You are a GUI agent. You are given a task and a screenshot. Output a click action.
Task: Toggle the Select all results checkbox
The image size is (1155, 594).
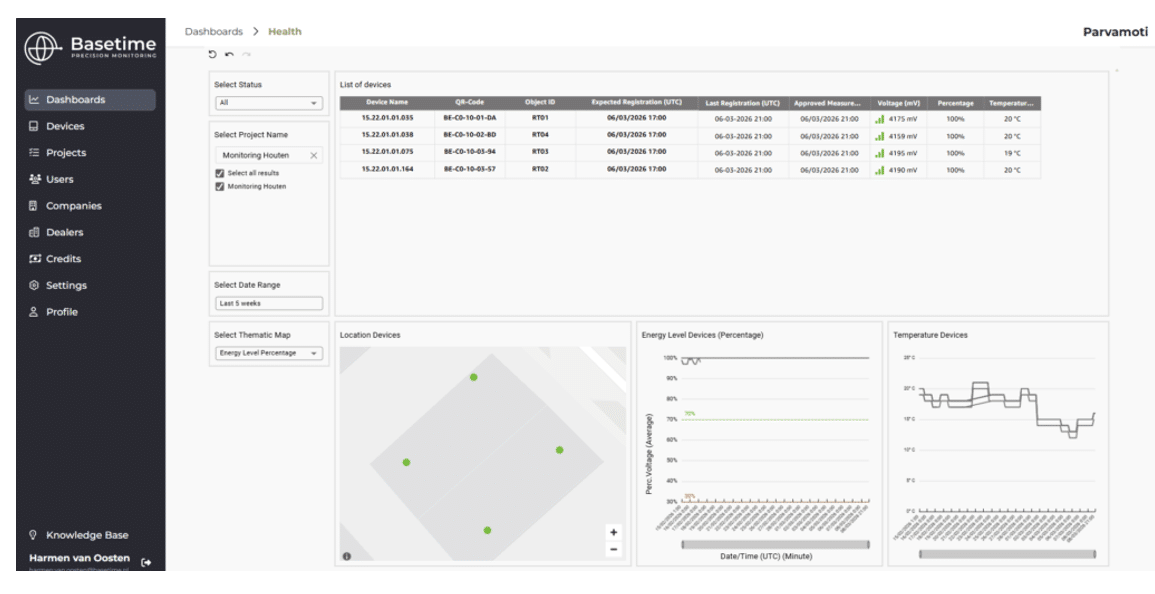(220, 173)
